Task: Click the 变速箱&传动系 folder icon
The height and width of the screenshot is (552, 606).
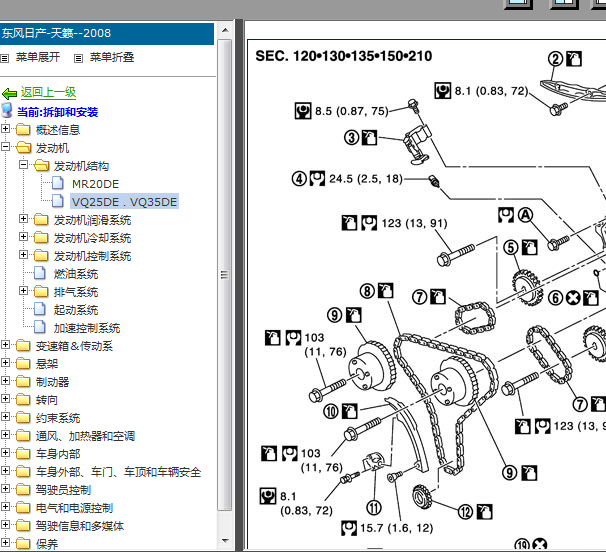Action: tap(23, 345)
